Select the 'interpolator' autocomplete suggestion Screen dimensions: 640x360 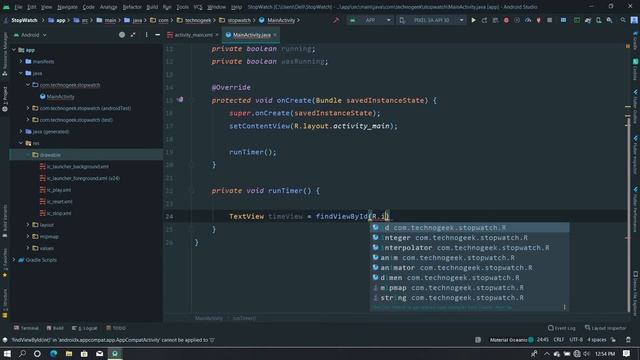pos(469,248)
